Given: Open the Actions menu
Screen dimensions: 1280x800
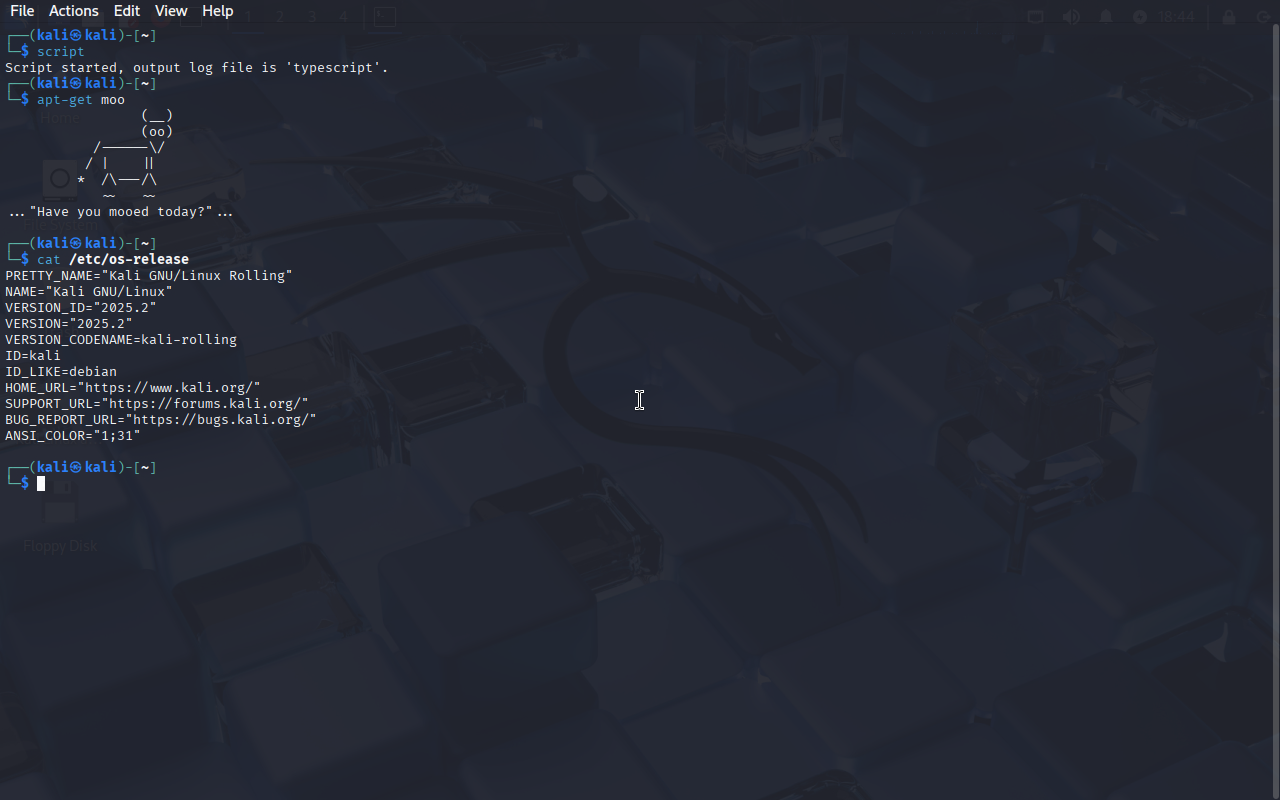Looking at the screenshot, I should pyautogui.click(x=74, y=11).
